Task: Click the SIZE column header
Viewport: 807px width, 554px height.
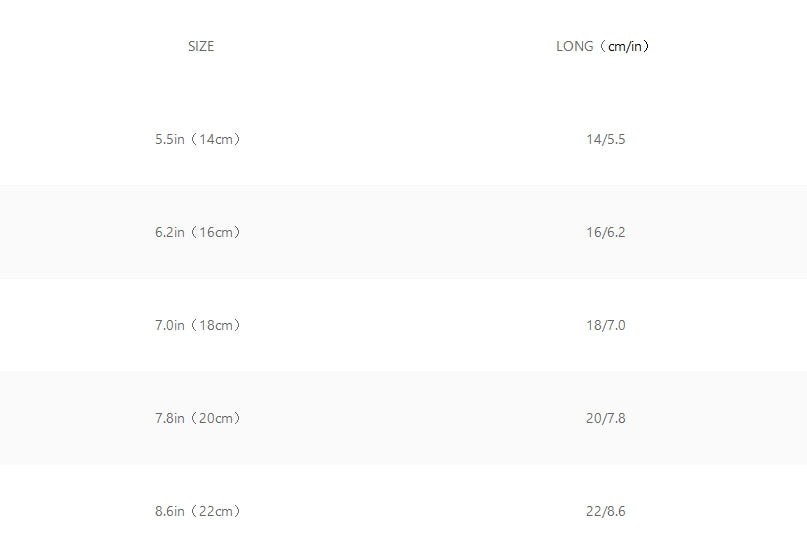Action: (201, 46)
